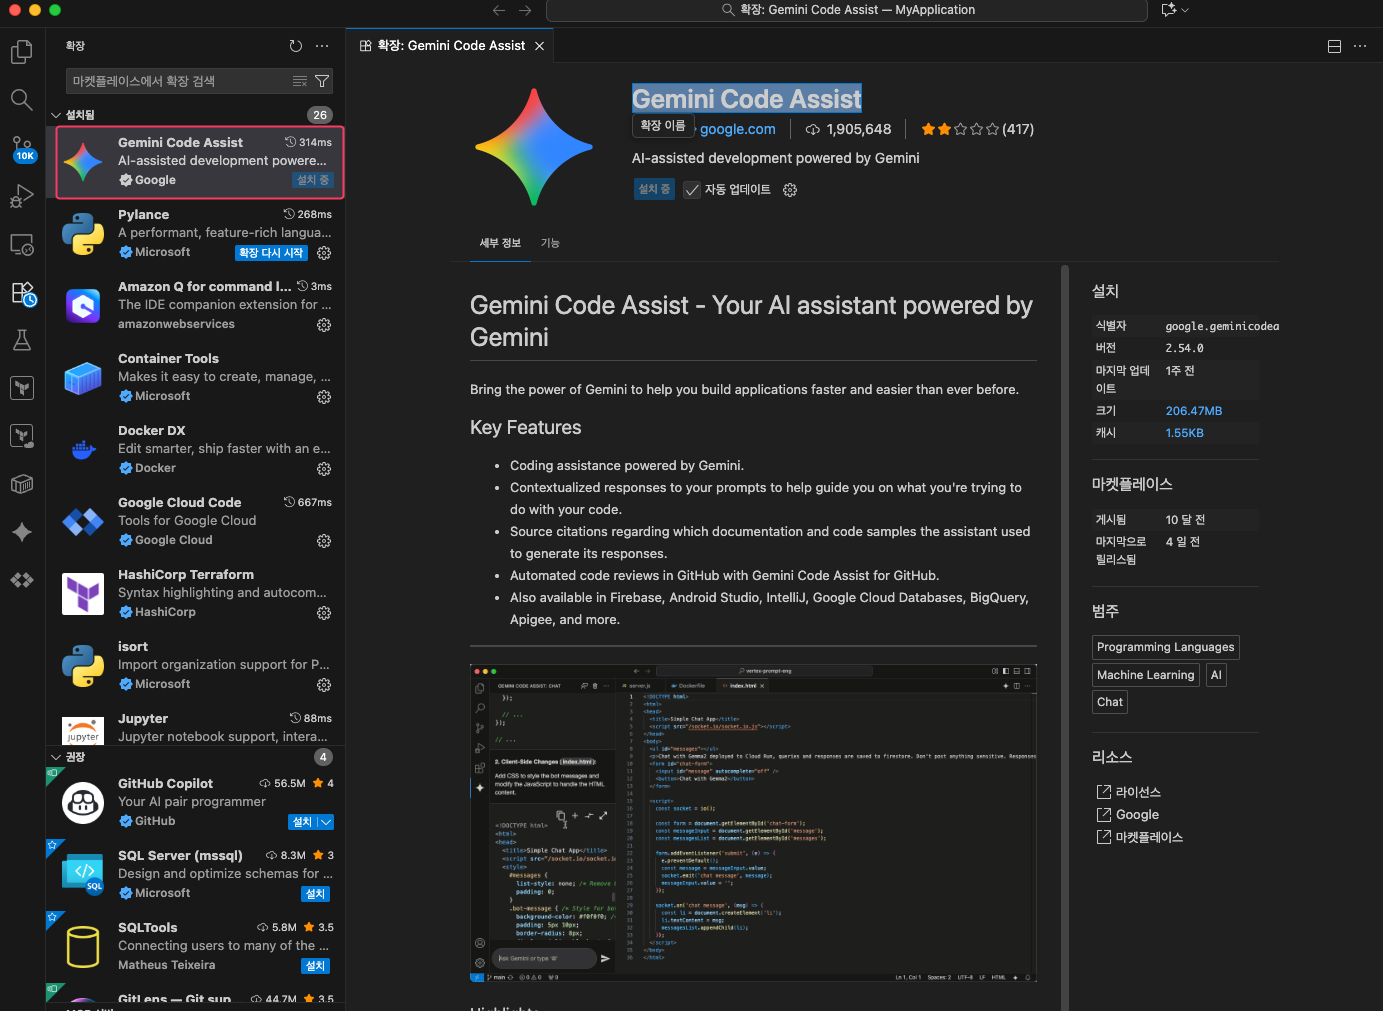Screen dimensions: 1383x1011
Task: Click the google.com publisher link
Action: pos(738,129)
